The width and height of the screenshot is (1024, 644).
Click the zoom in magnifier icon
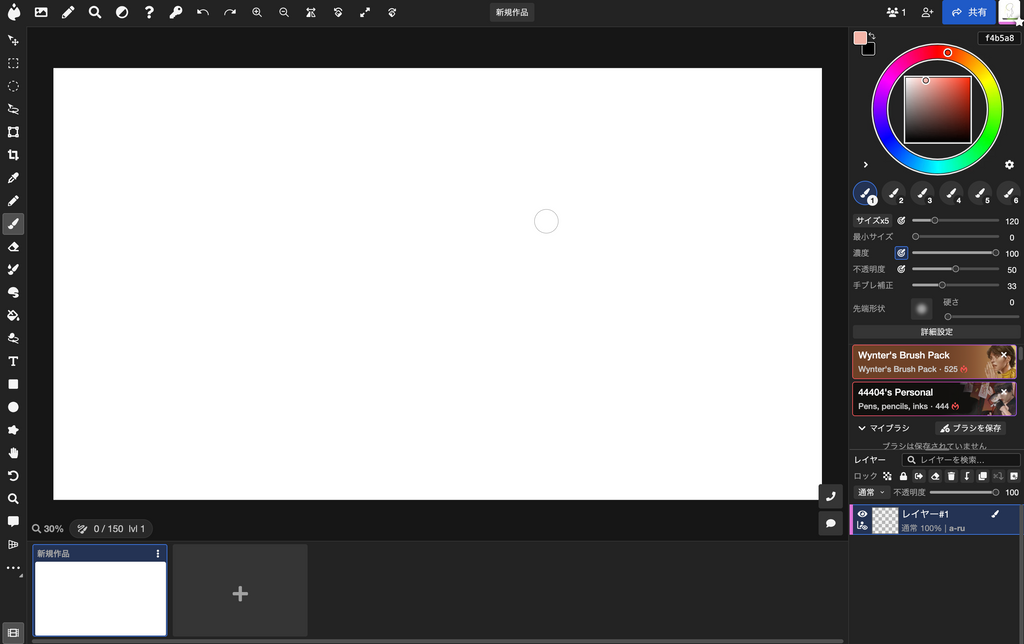(257, 13)
